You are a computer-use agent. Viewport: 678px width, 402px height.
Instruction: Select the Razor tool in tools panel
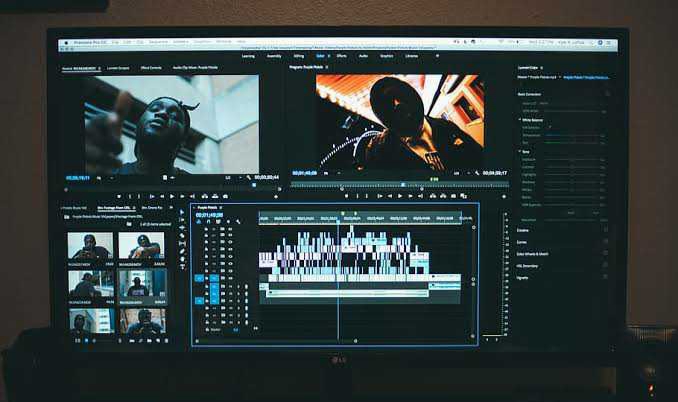point(182,236)
